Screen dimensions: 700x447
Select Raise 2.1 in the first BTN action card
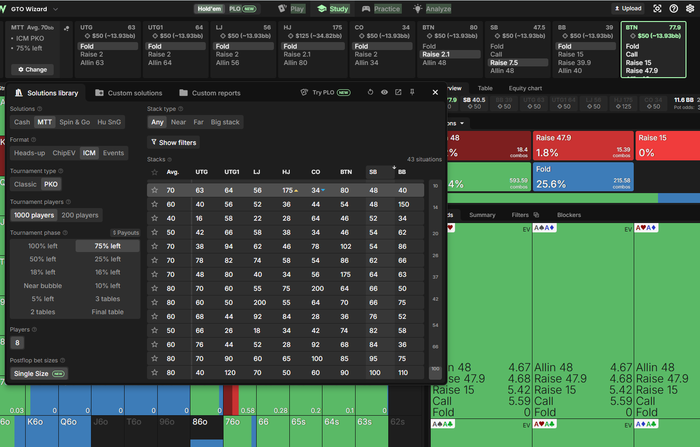coord(450,54)
